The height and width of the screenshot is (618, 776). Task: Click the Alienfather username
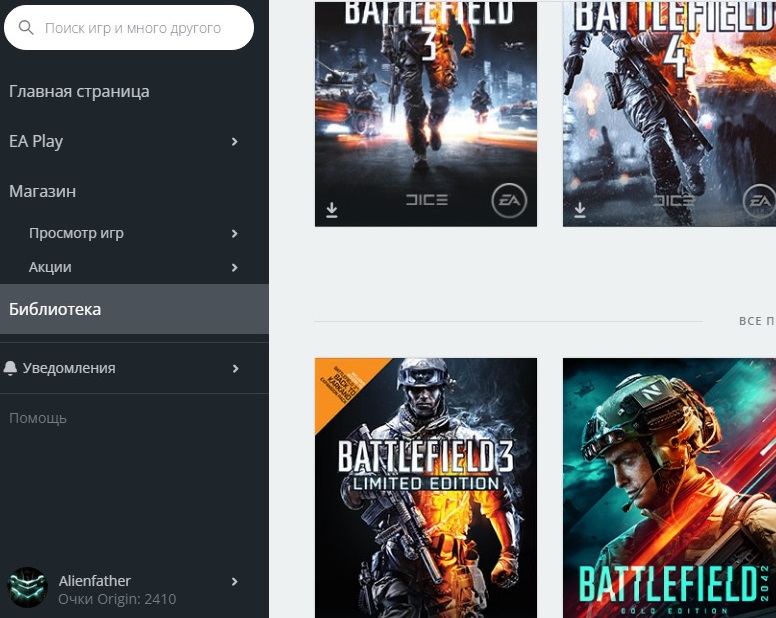pos(95,580)
